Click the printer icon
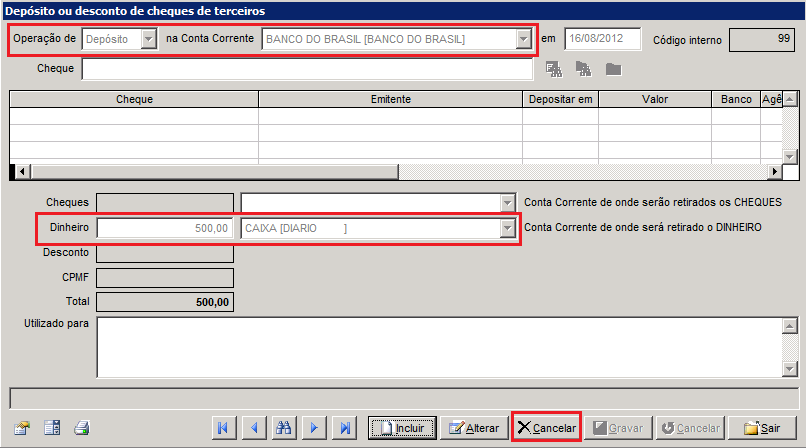Screen dimensions: 806x448 pyautogui.click(x=82, y=427)
